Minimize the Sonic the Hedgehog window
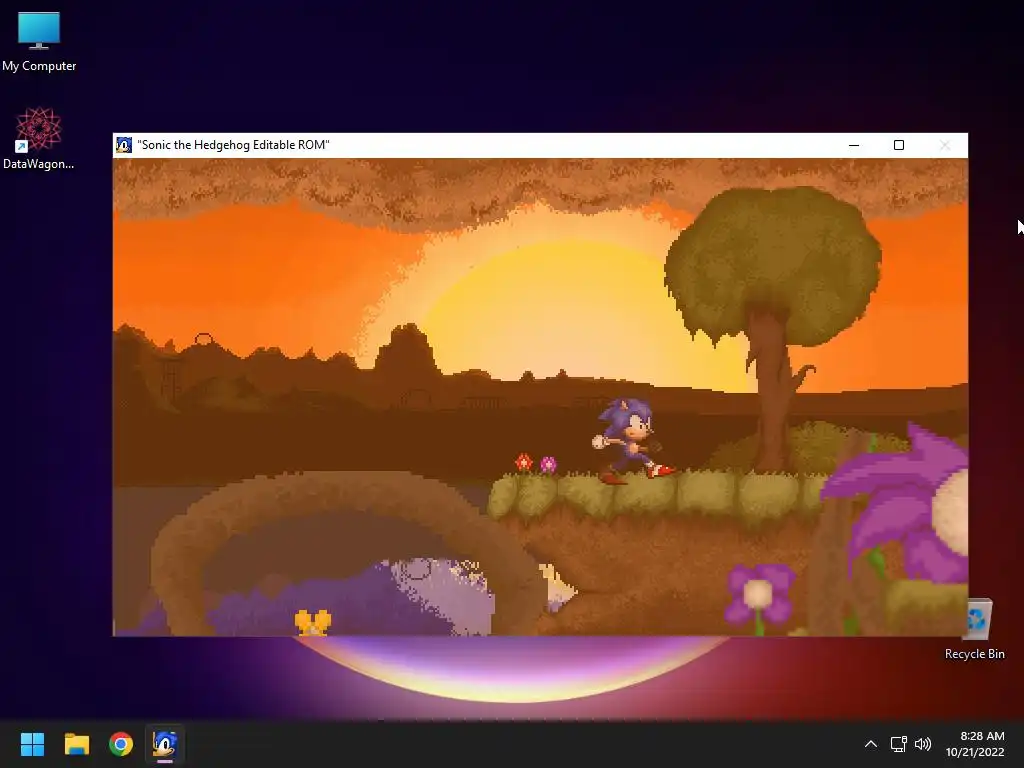 click(x=854, y=145)
